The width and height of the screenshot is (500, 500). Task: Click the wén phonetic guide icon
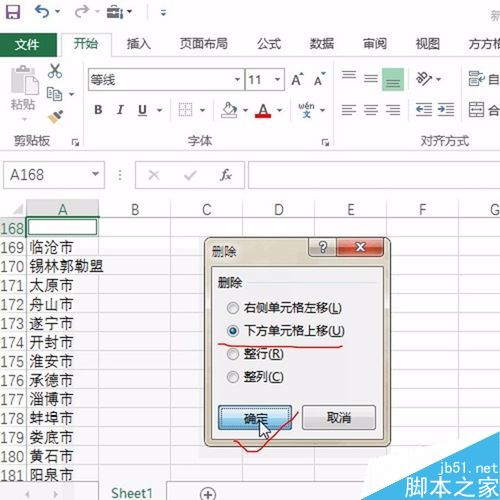[306, 110]
